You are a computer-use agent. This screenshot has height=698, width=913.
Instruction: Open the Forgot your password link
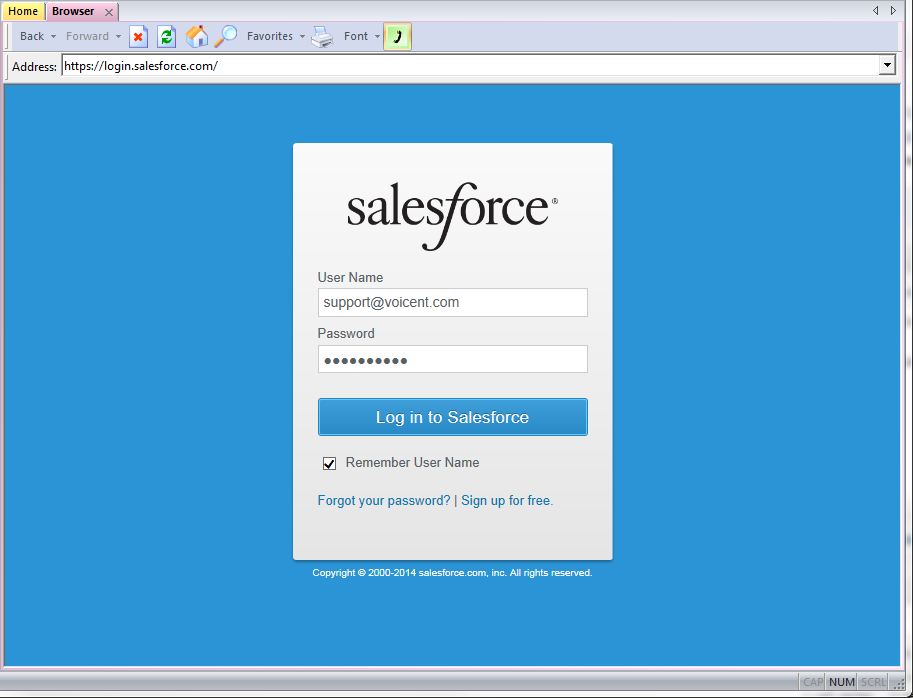384,501
